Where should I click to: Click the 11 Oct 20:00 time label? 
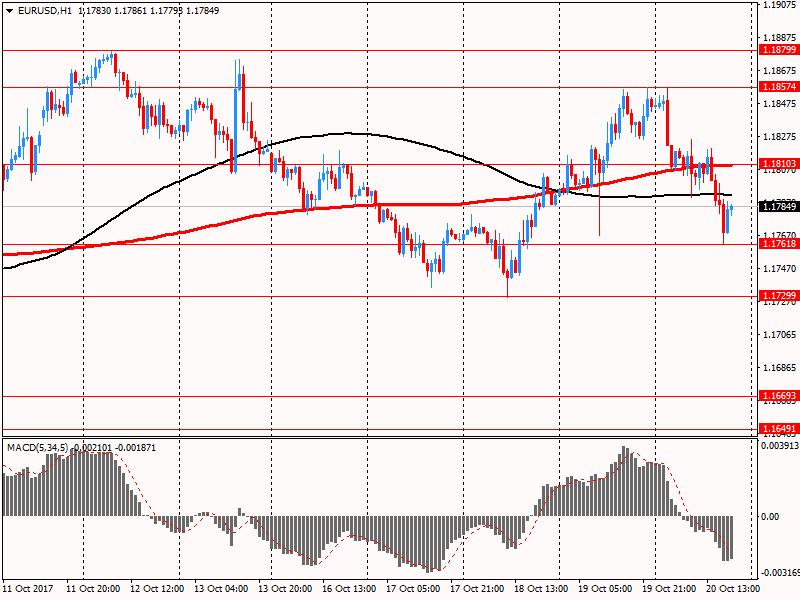click(x=93, y=589)
